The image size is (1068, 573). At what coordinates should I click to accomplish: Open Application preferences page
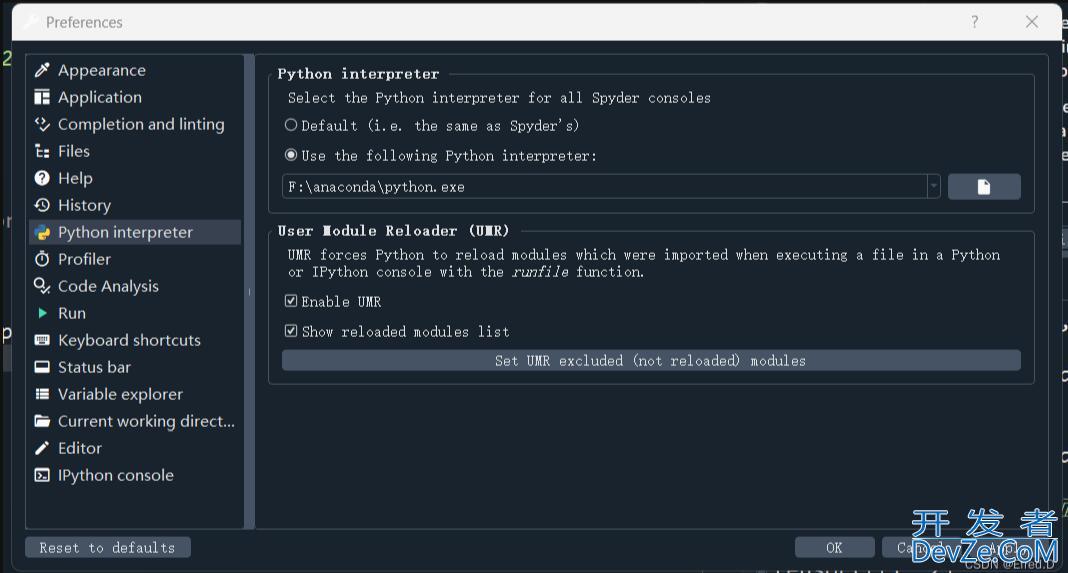pos(134,97)
